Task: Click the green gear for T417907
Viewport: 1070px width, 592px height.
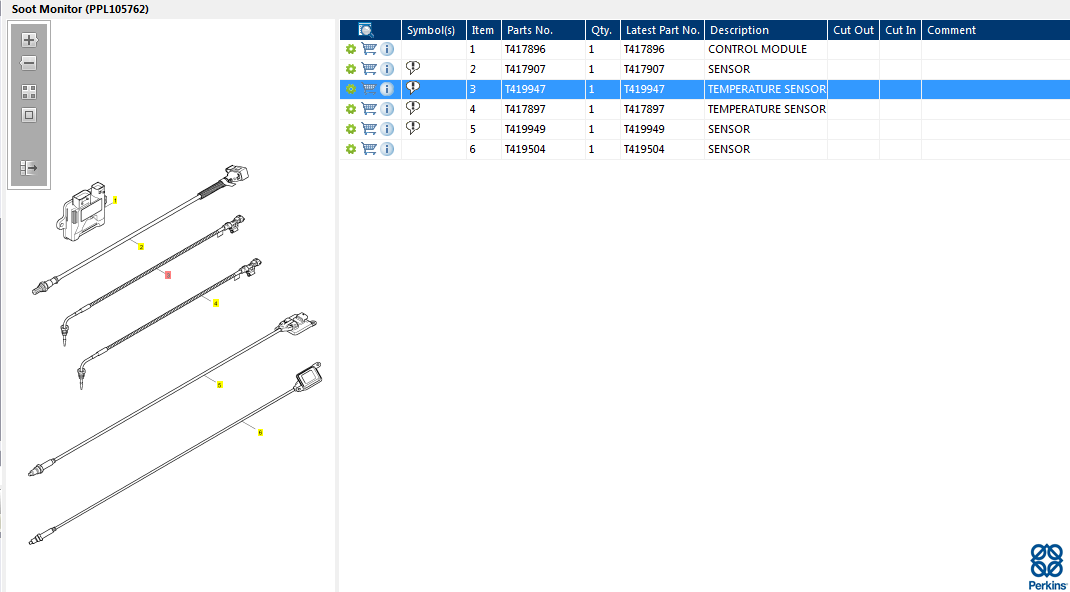Action: click(x=351, y=69)
